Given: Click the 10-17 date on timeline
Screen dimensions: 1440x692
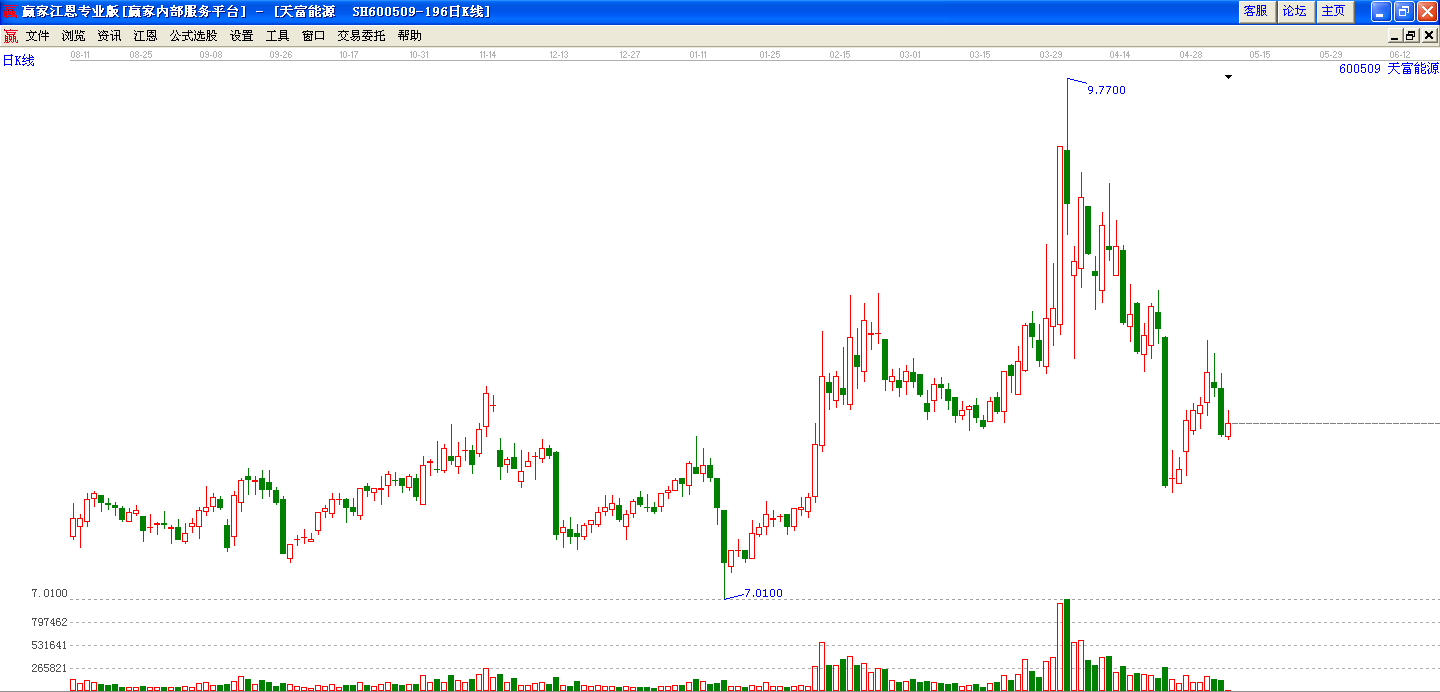Looking at the screenshot, I should click(349, 55).
